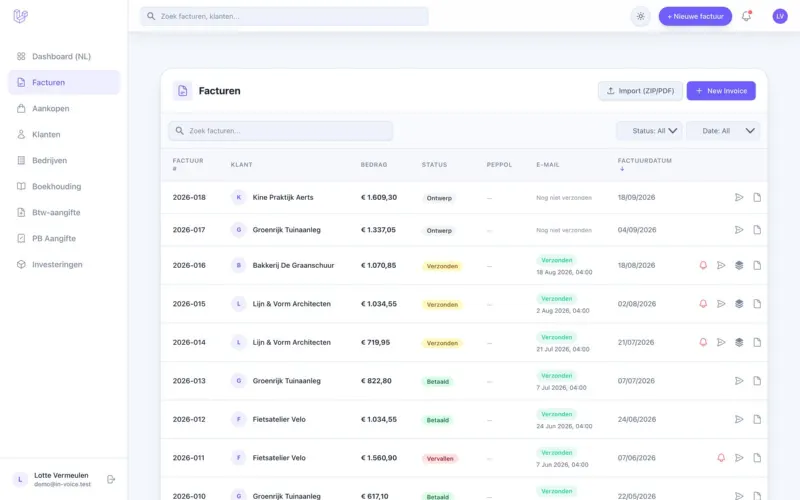Click the send icon for invoice 2026-013
The height and width of the screenshot is (500, 800).
pyautogui.click(x=739, y=381)
